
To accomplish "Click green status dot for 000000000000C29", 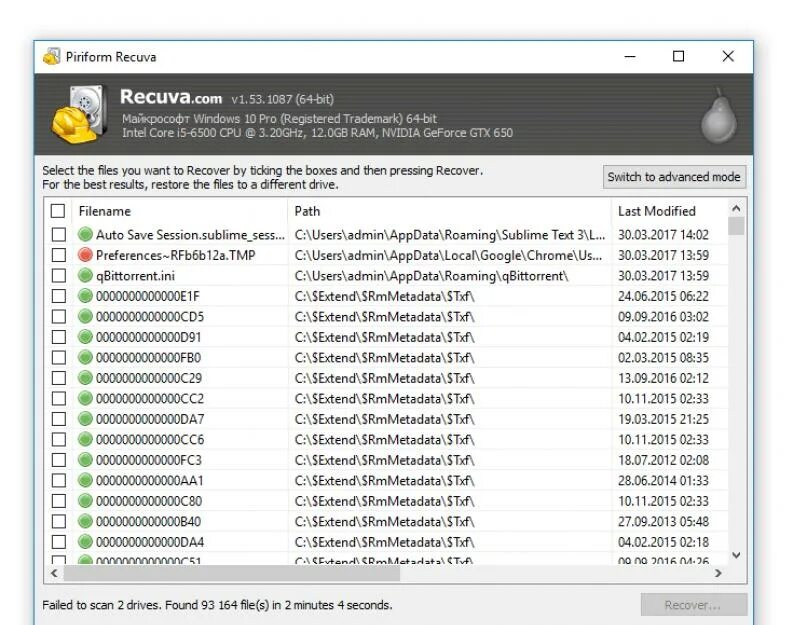I will tap(85, 378).
